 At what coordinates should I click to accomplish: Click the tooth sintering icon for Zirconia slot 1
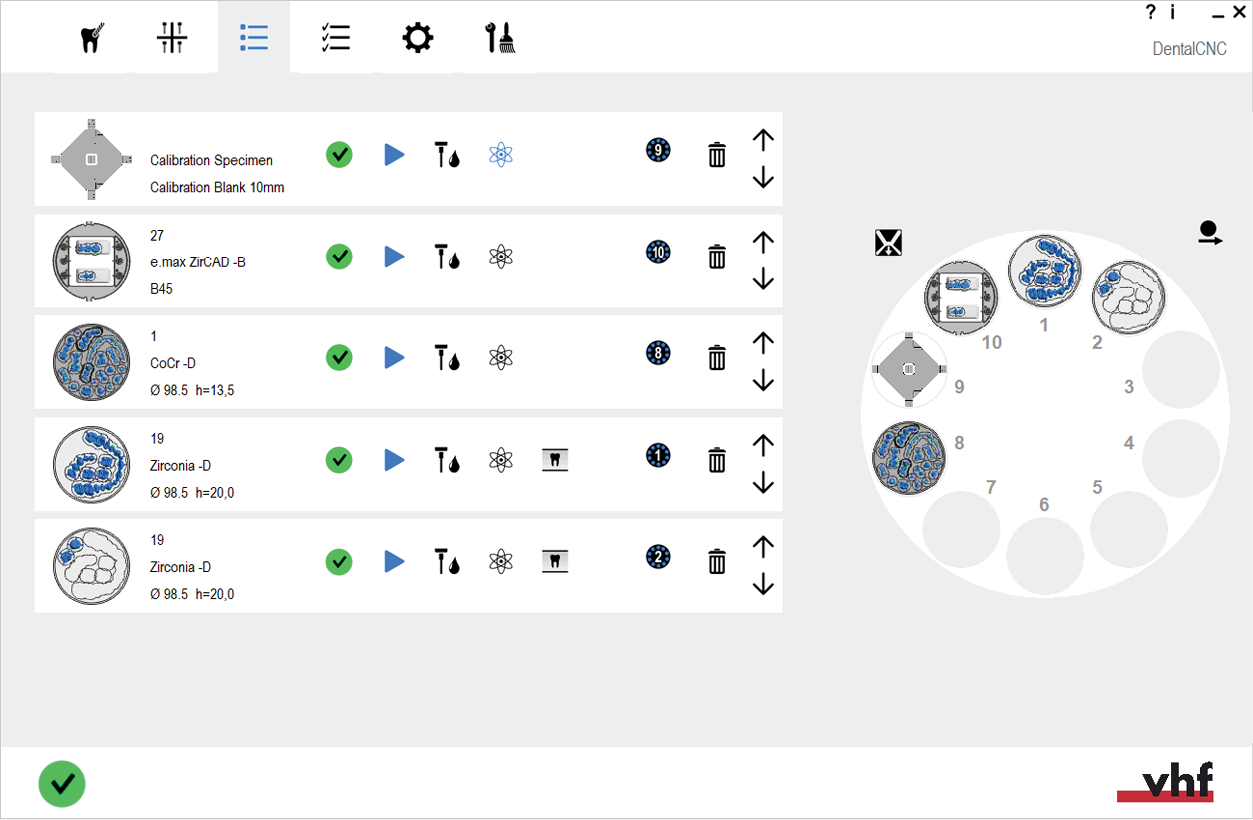tap(554, 459)
